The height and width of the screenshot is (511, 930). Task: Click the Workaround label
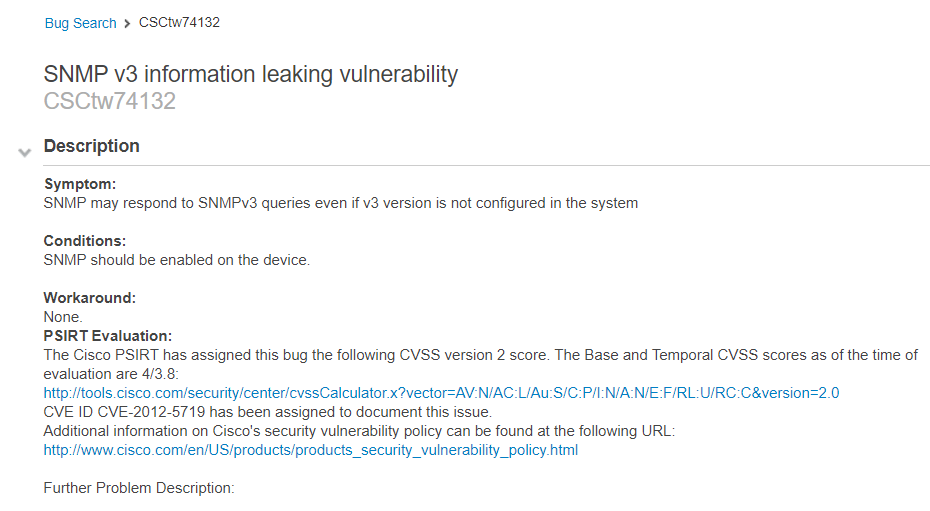tap(89, 298)
